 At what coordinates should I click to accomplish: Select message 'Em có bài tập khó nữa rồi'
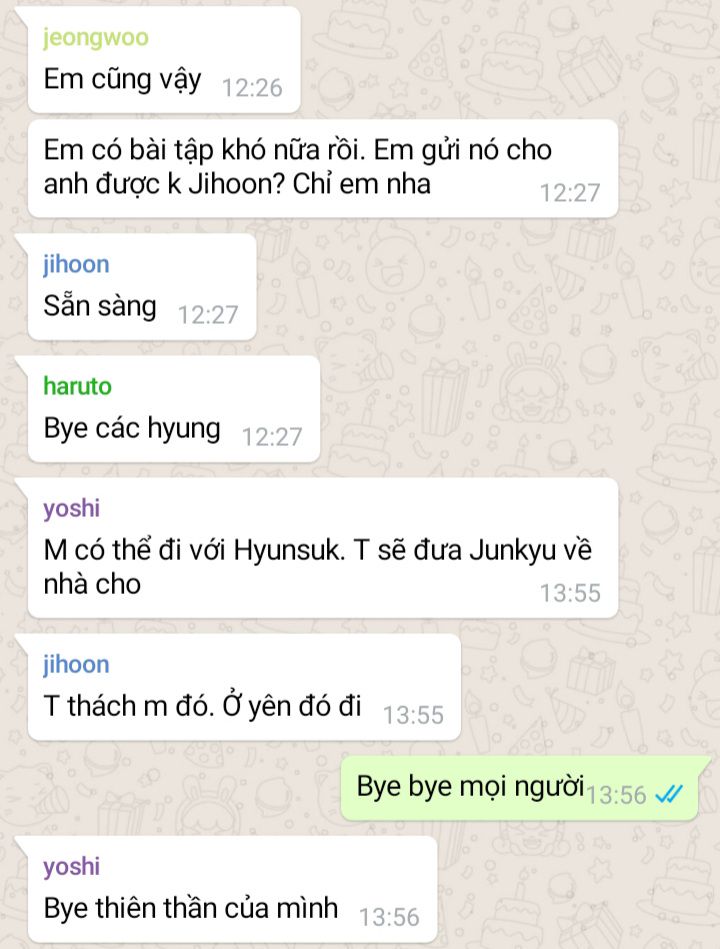[322, 168]
